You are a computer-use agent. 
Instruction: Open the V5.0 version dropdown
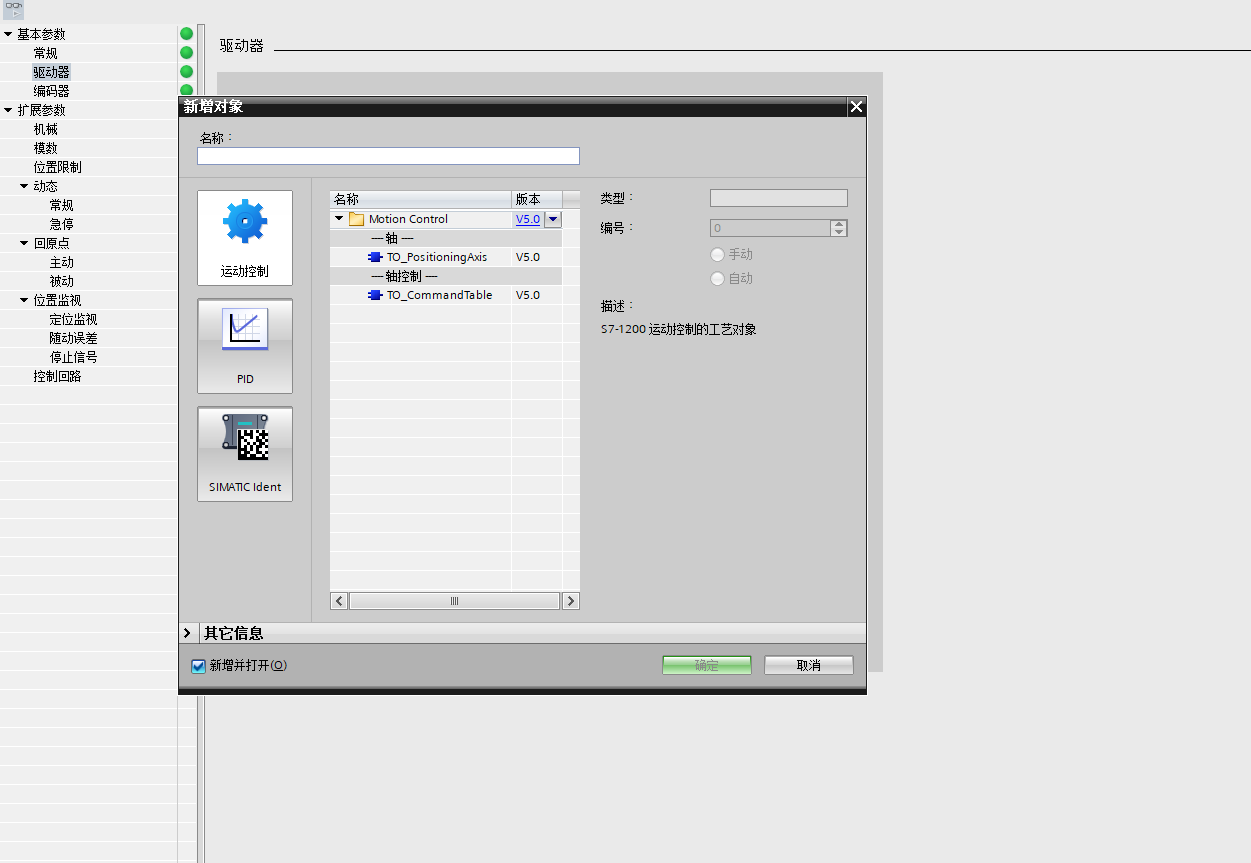coord(553,219)
